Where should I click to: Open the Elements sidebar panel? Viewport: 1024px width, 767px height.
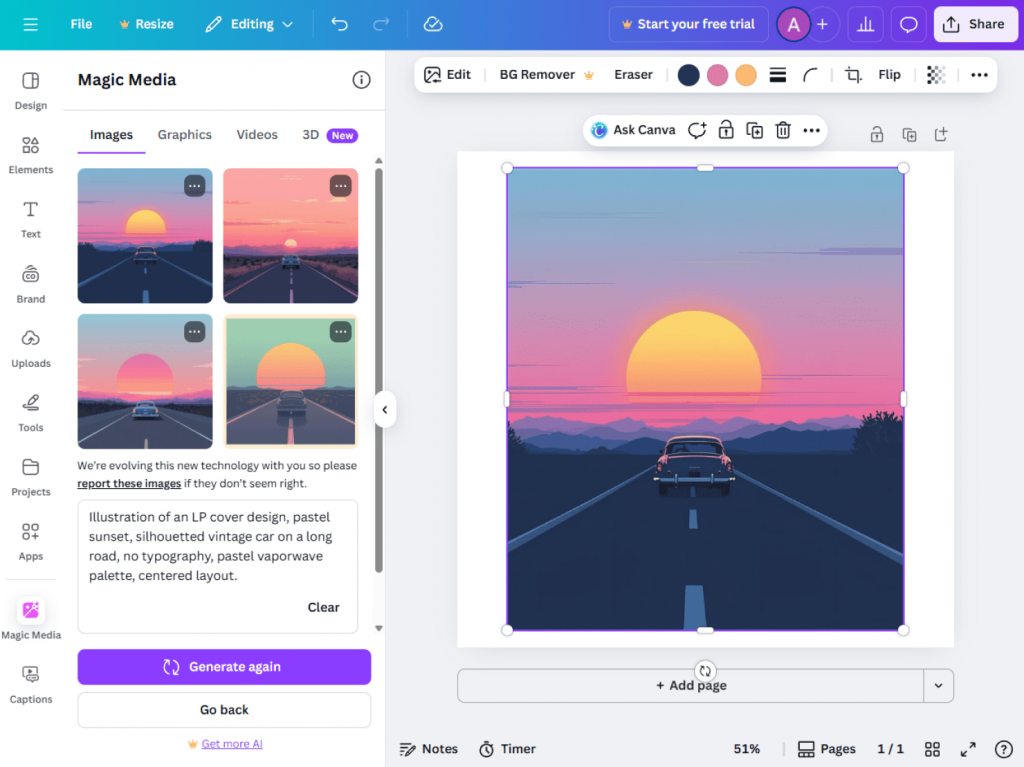click(30, 155)
